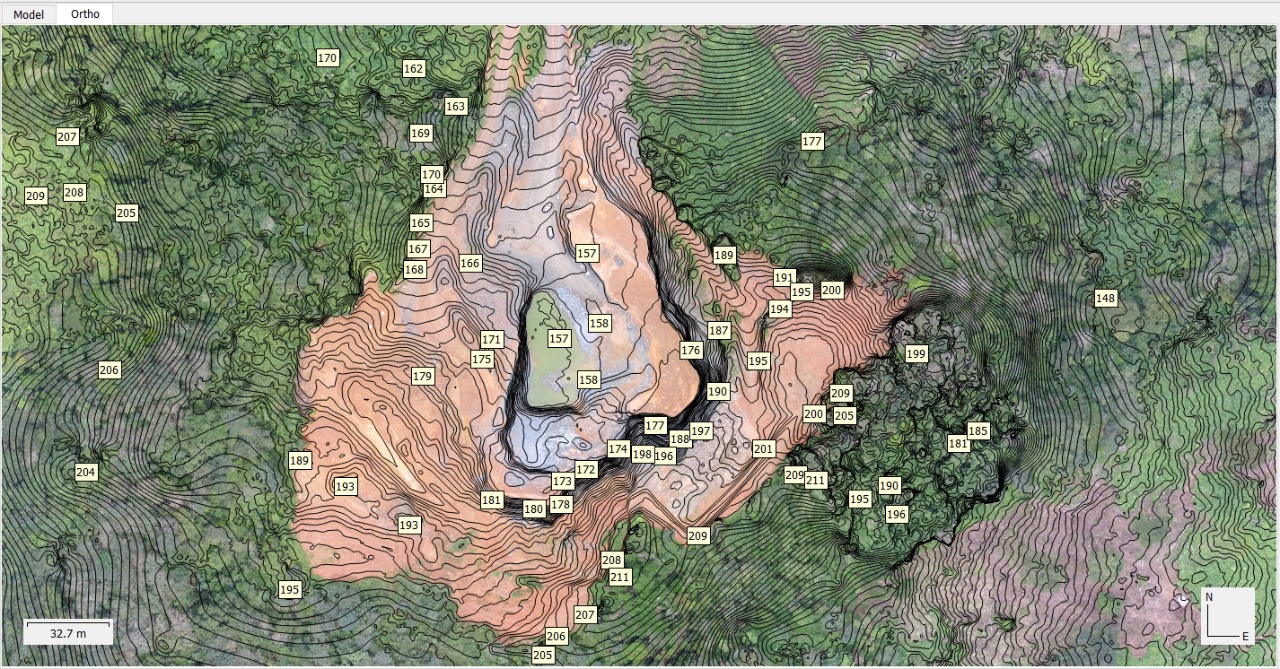Select the 163 elevation label
Screen dimensions: 1280x669
(x=455, y=106)
